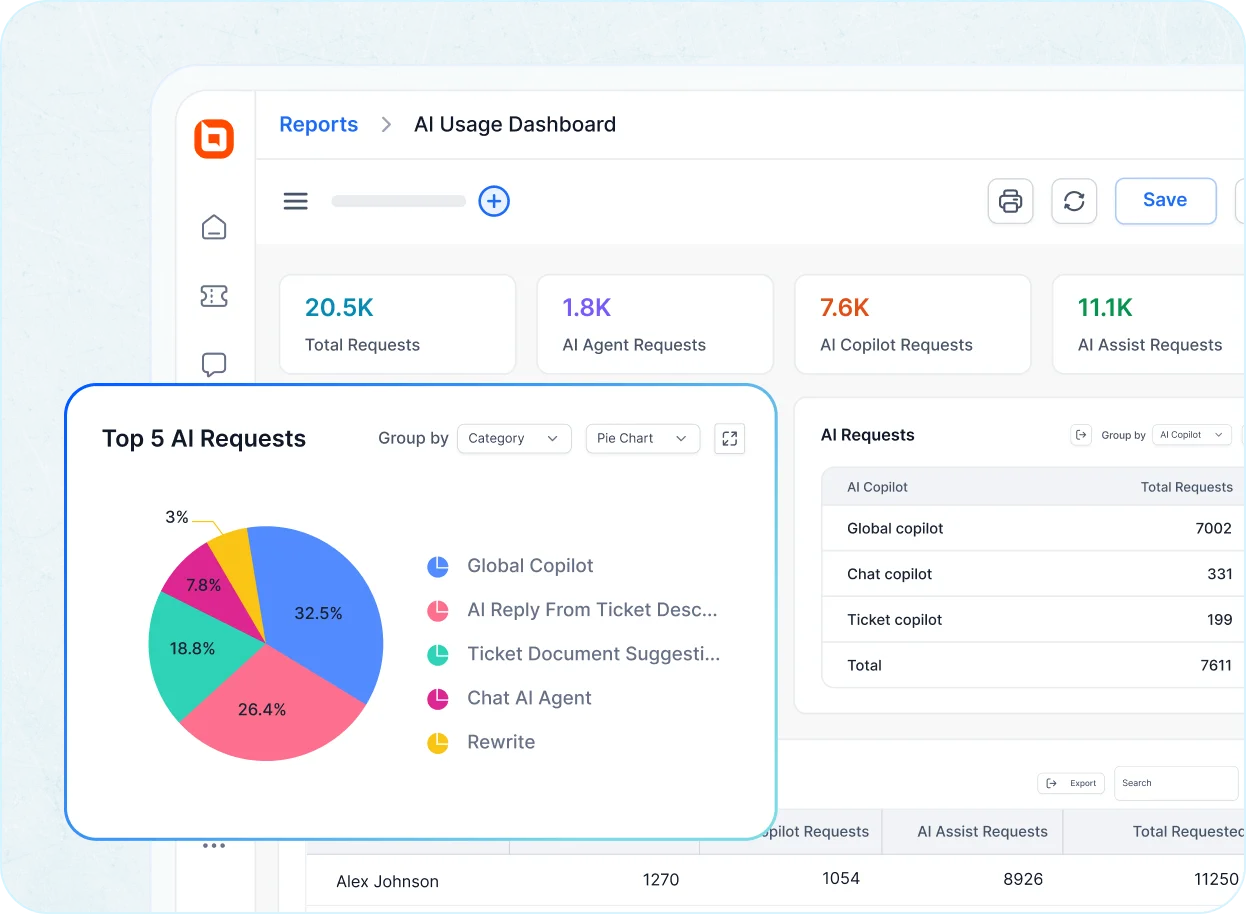The height and width of the screenshot is (914, 1246).
Task: Open the Pie Chart type dropdown
Action: pos(642,438)
